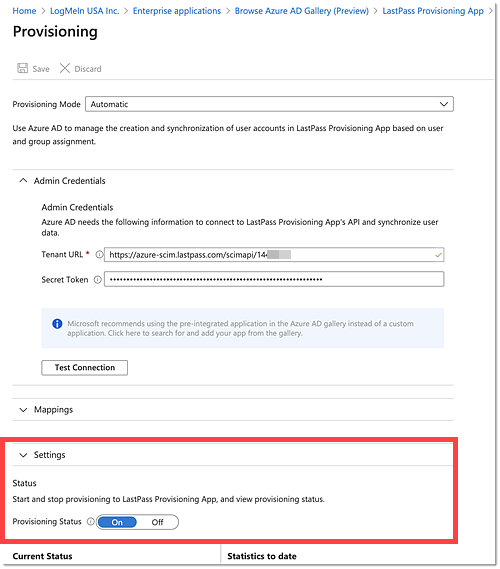
Task: Click the LastPass Provisioning App breadcrumb
Action: tap(433, 11)
